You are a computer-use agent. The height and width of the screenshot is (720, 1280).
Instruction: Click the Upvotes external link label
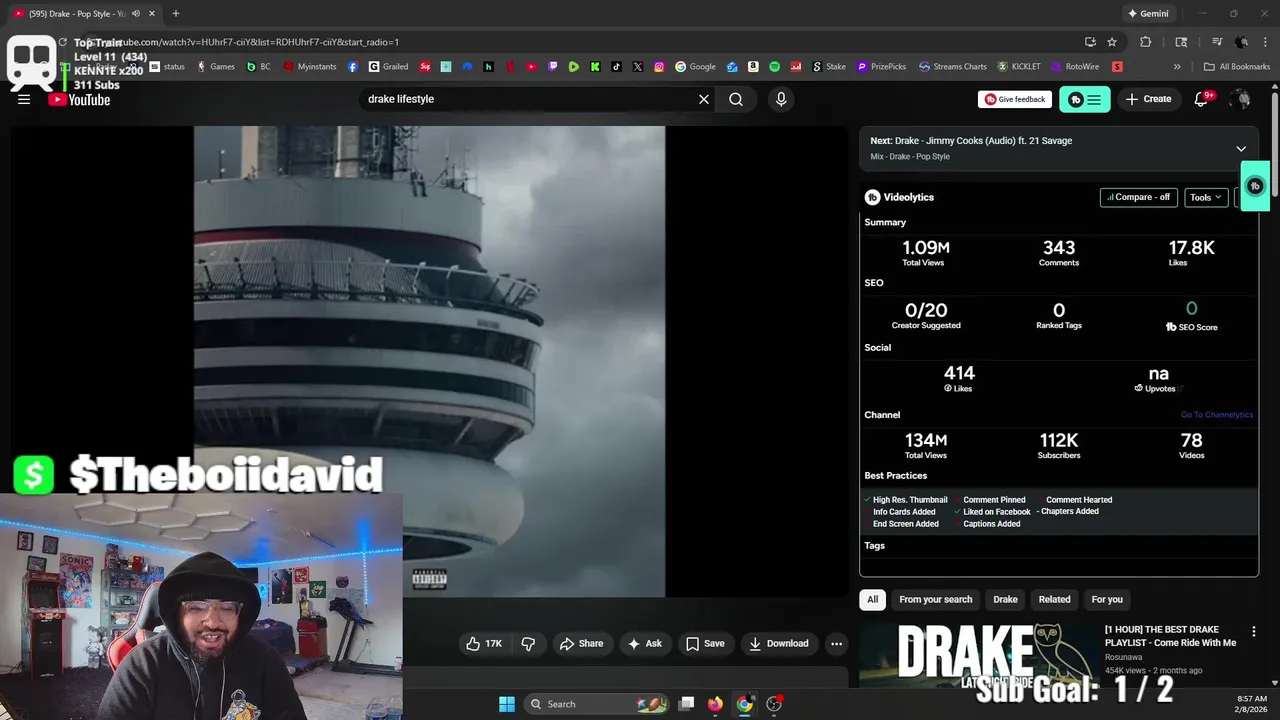[x=1158, y=388]
